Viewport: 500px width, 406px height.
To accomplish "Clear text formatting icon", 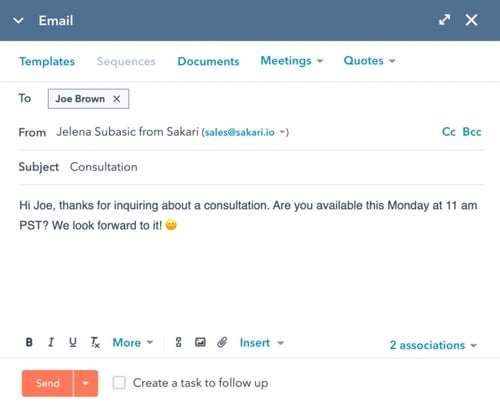I will pos(95,342).
